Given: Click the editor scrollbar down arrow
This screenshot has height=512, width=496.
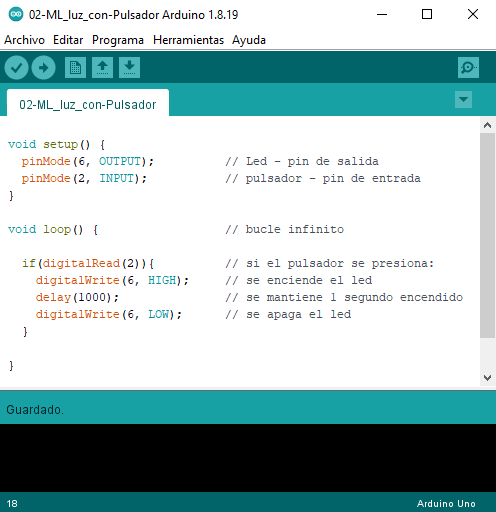Looking at the screenshot, I should (487, 378).
